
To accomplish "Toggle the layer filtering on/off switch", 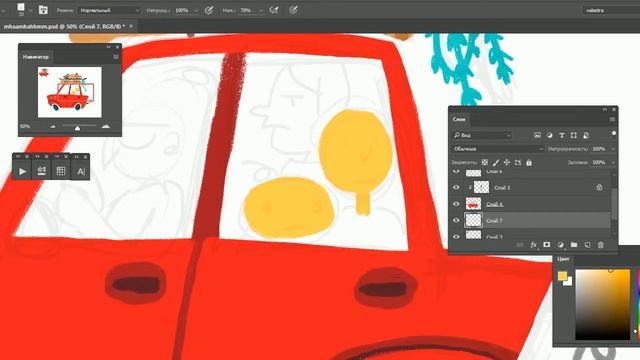I will point(613,134).
